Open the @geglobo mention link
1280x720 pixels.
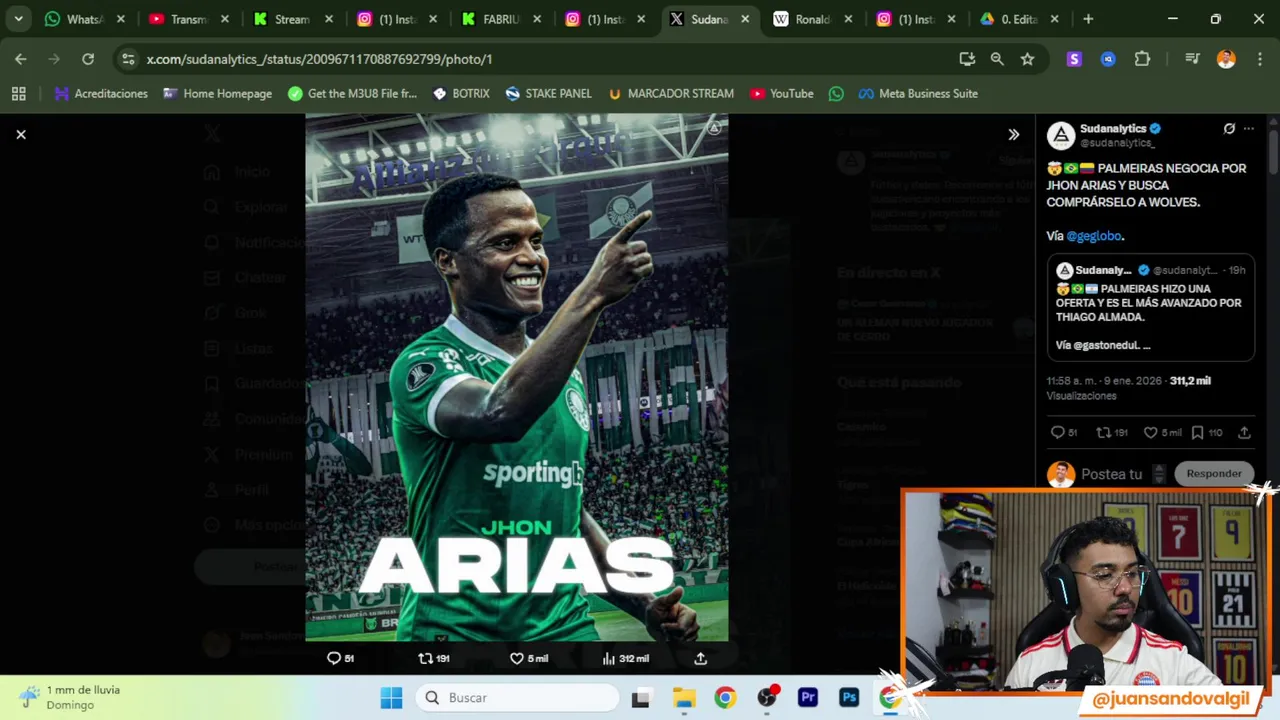tap(1094, 236)
